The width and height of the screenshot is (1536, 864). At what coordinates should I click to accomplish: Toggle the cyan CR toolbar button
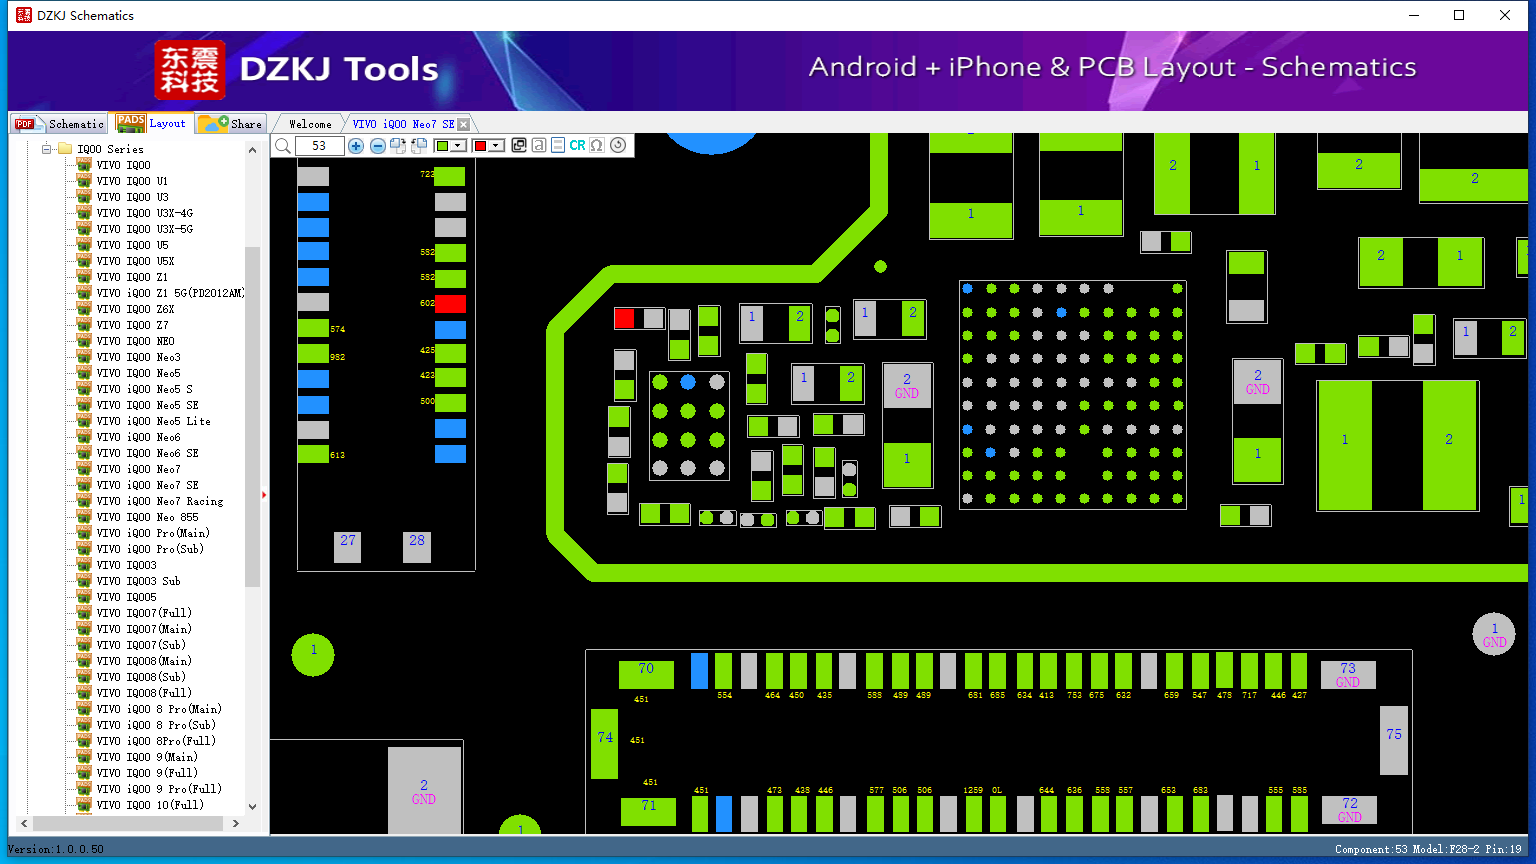tap(577, 146)
